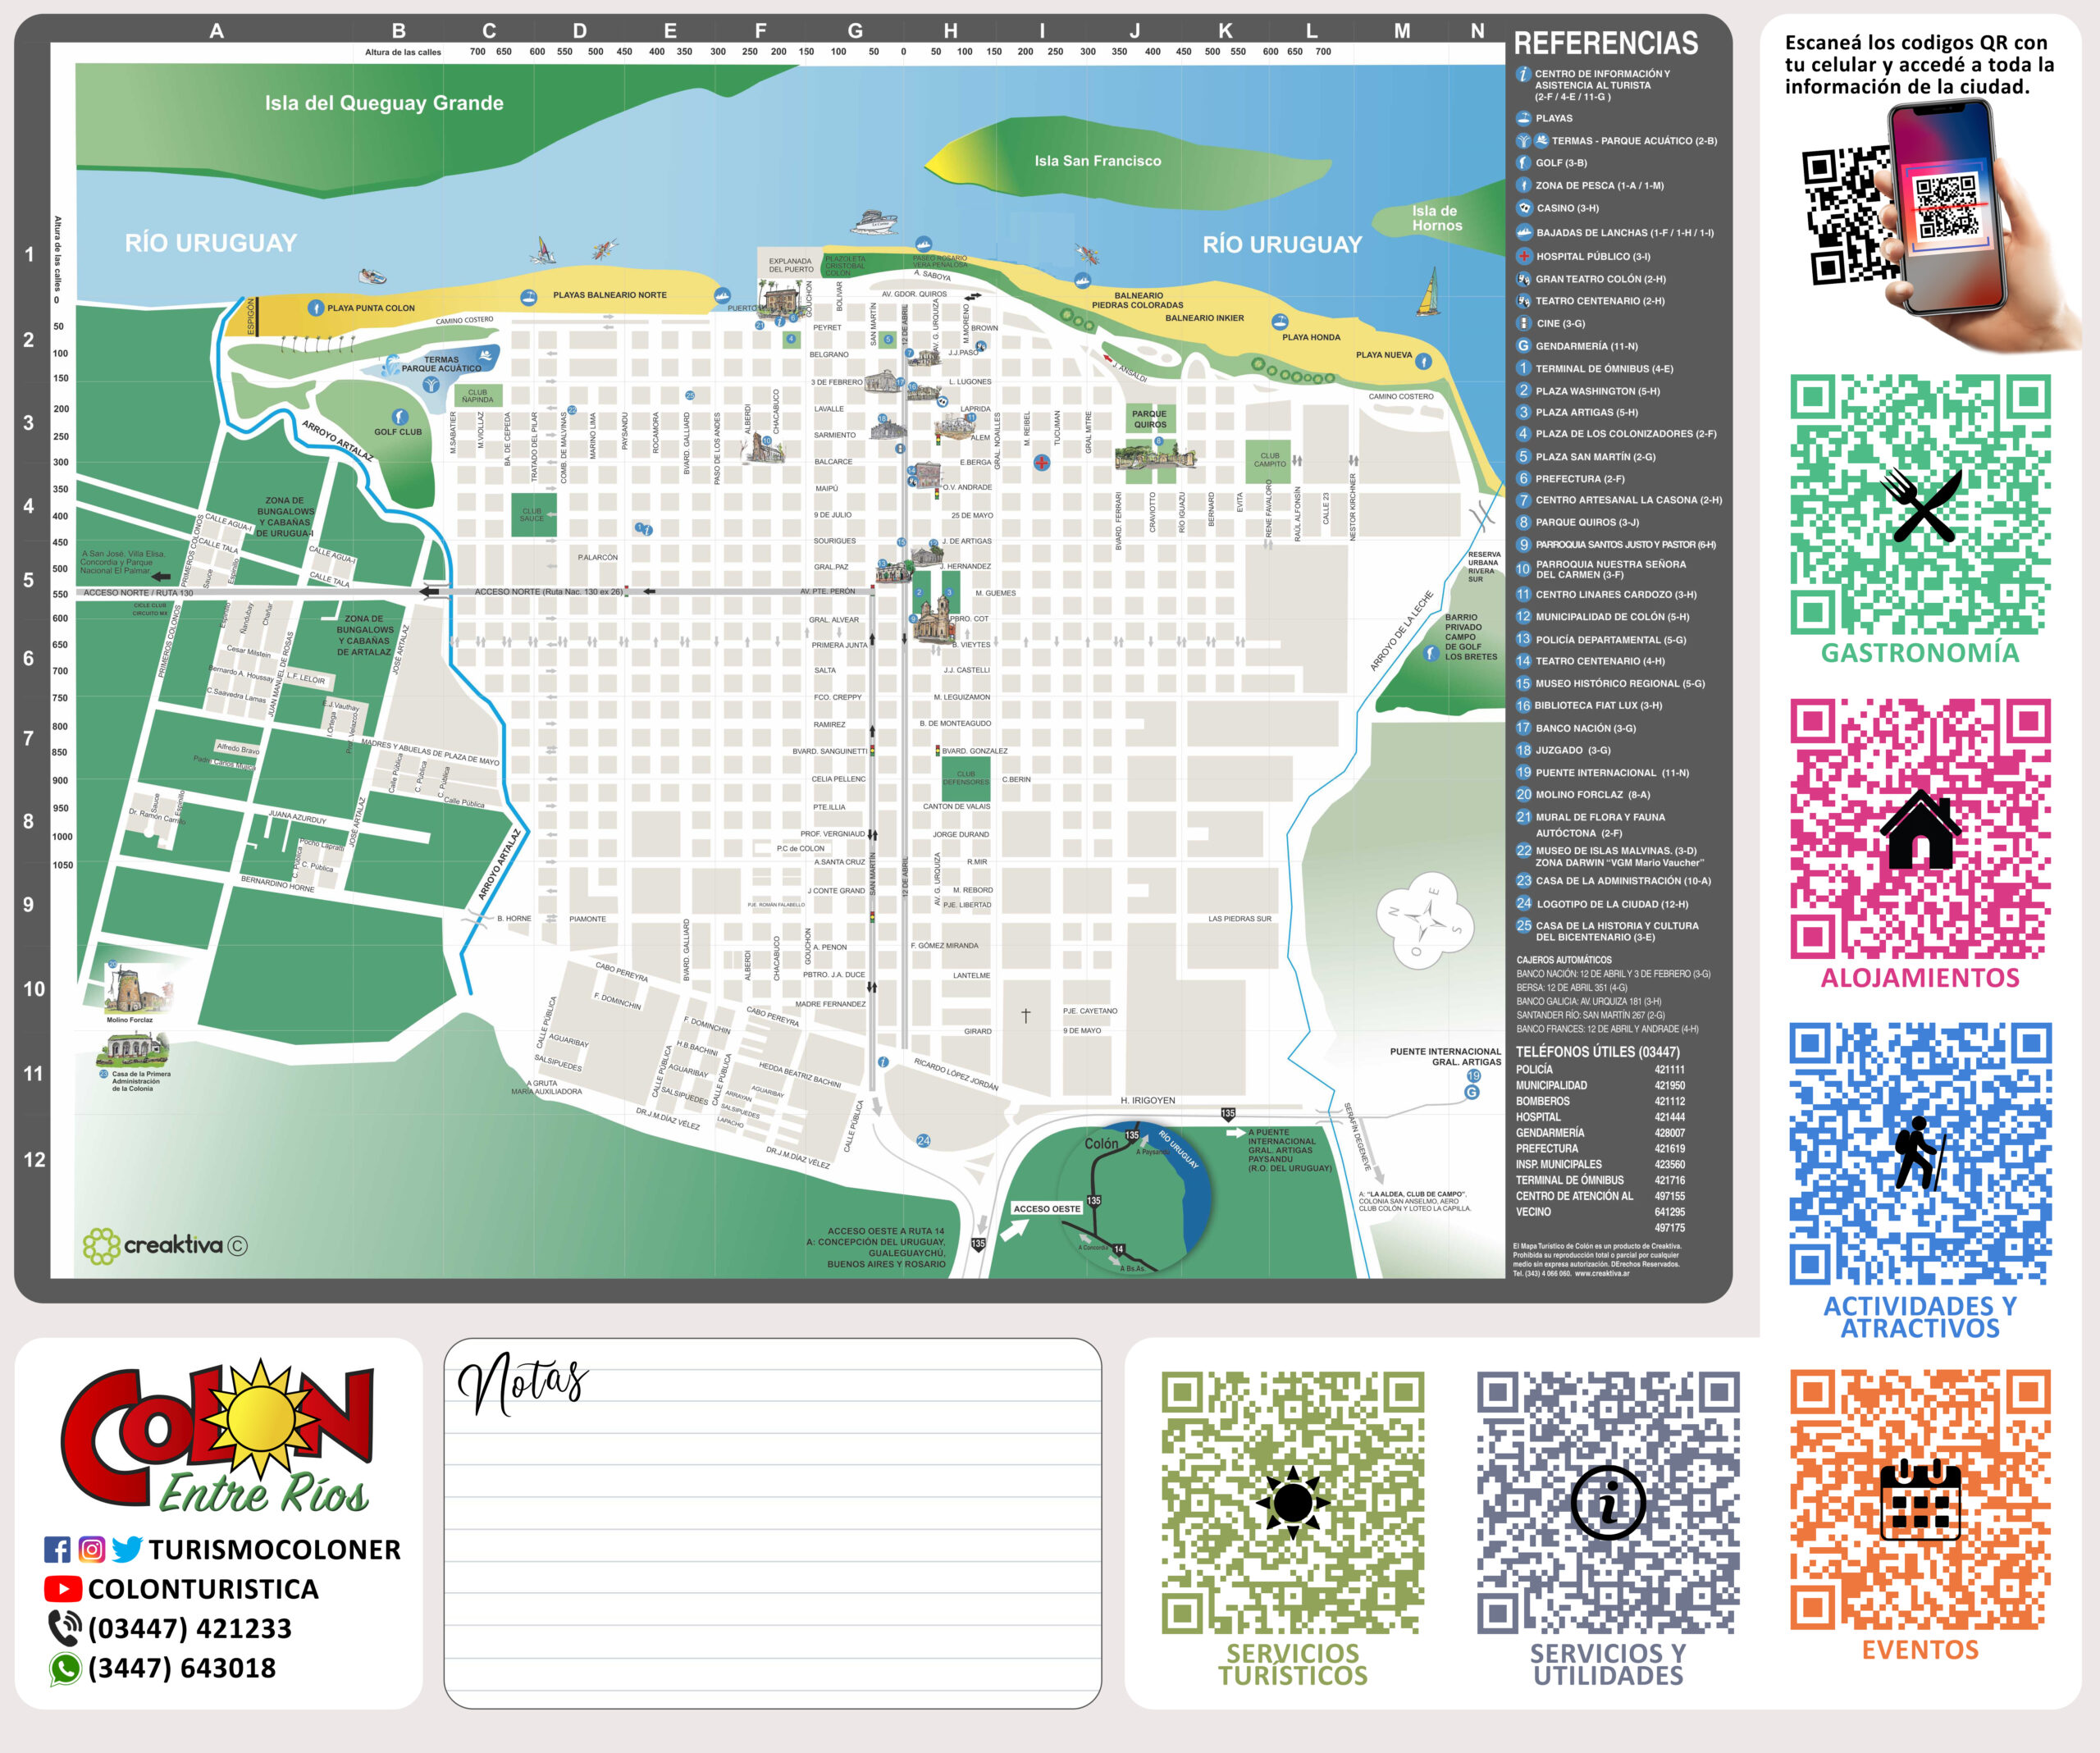Click the Servicios y Utilidades info icon

pyautogui.click(x=1608, y=1501)
